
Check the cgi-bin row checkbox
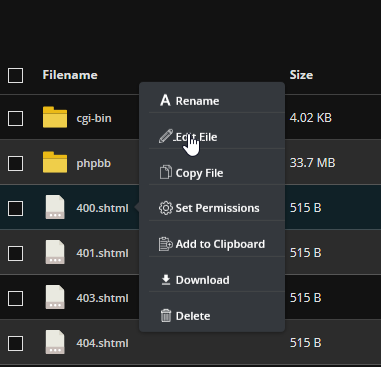click(x=15, y=118)
